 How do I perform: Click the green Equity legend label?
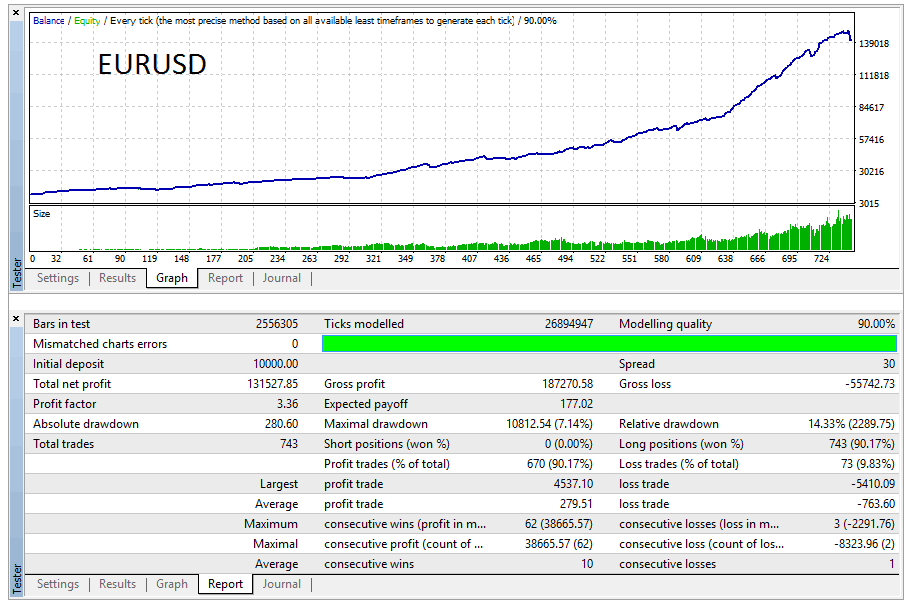pyautogui.click(x=87, y=21)
